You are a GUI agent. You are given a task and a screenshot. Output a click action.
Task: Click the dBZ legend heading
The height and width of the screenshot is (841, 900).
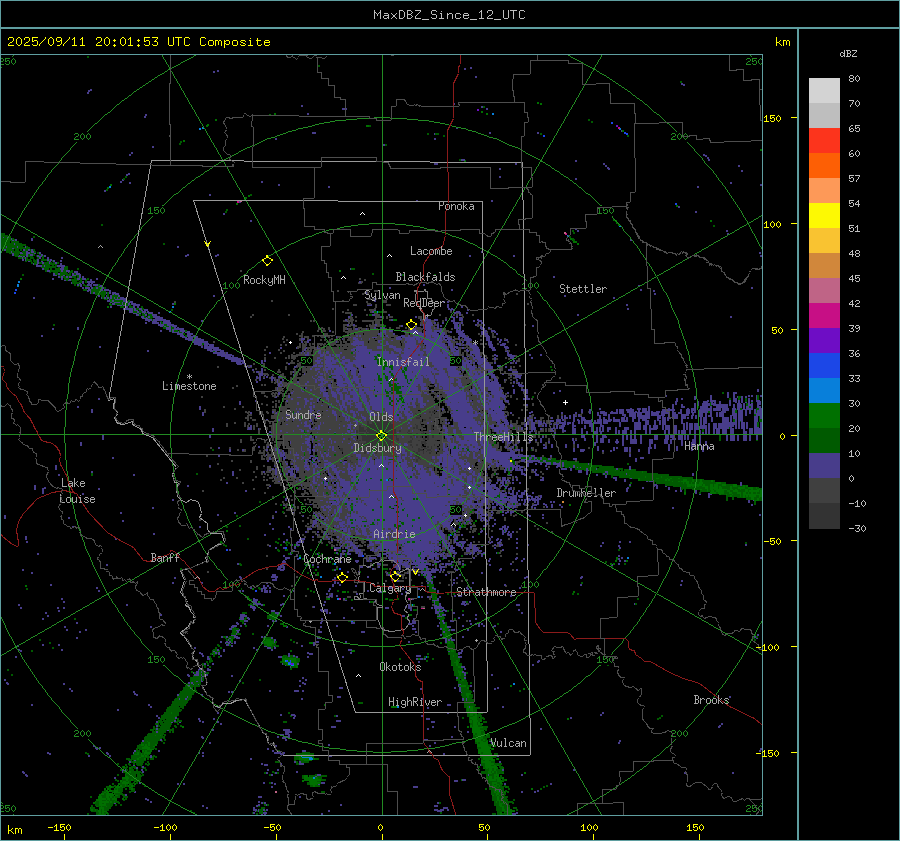tap(848, 53)
